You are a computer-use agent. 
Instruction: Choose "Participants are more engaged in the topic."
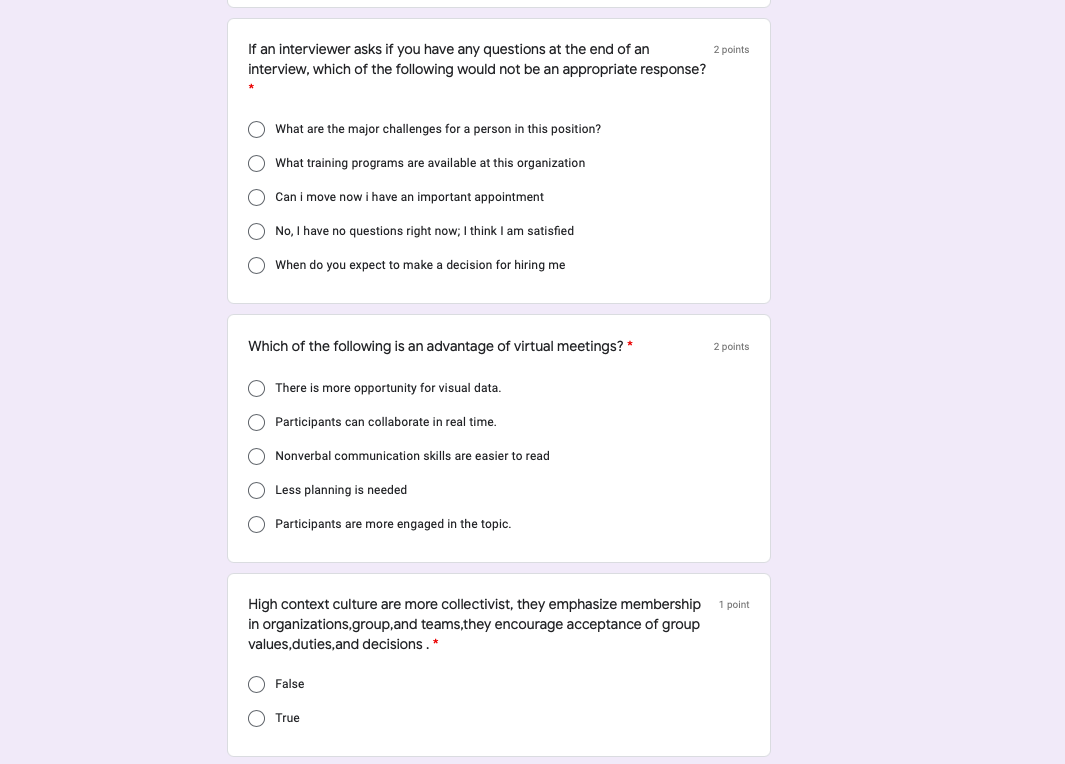pos(256,524)
